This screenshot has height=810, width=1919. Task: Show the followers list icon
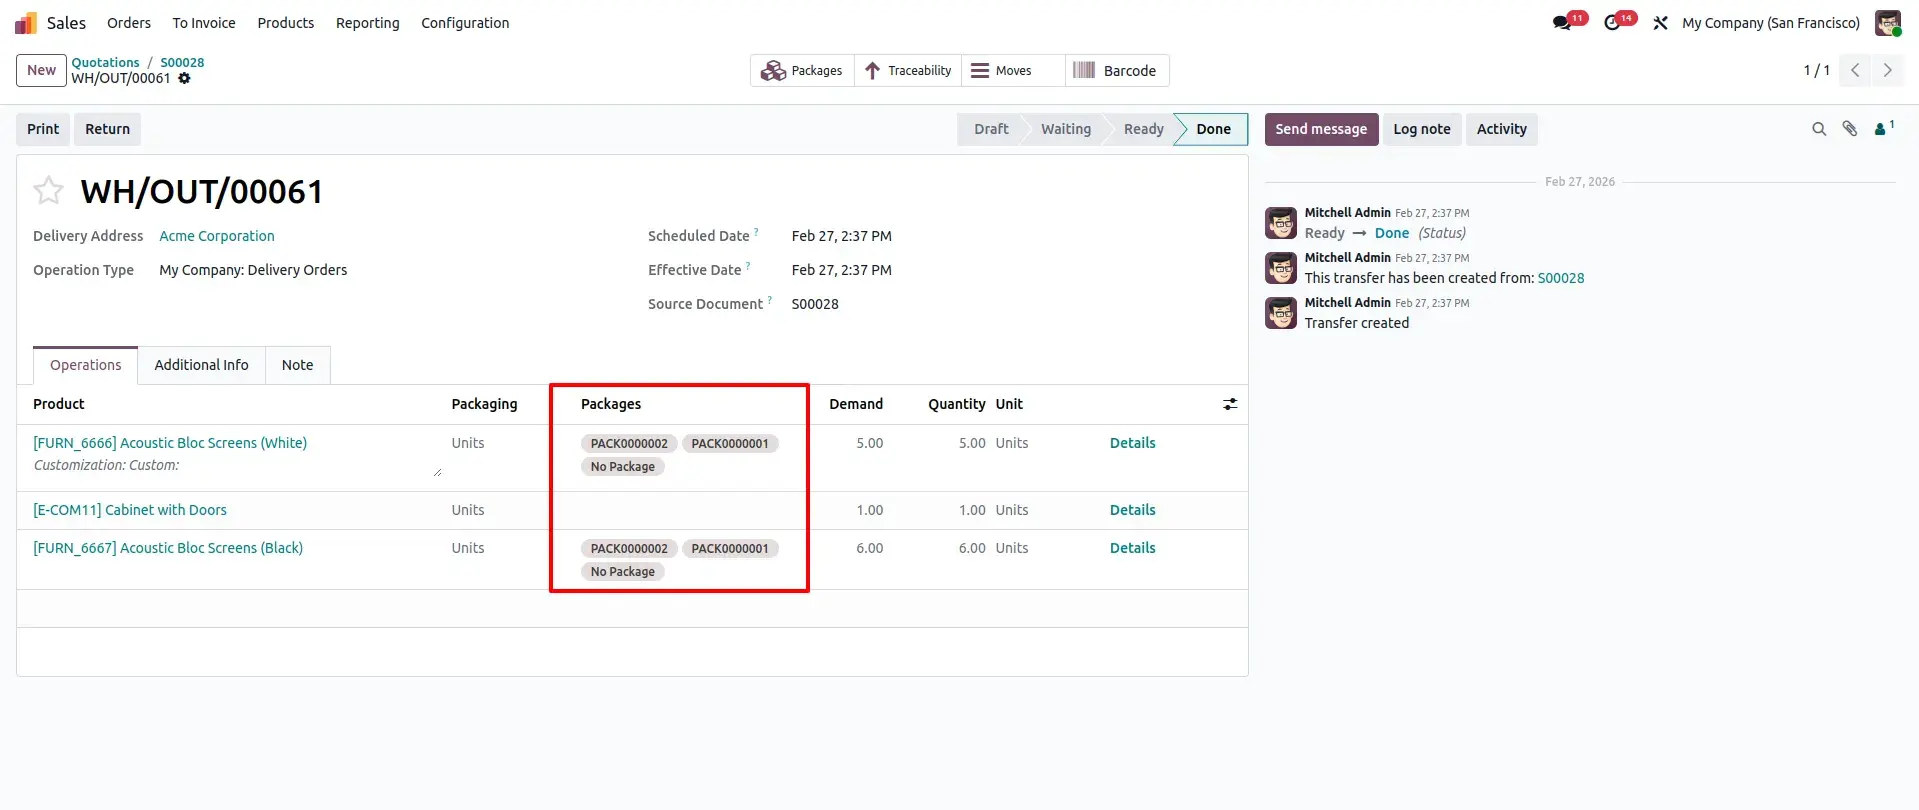point(1883,129)
